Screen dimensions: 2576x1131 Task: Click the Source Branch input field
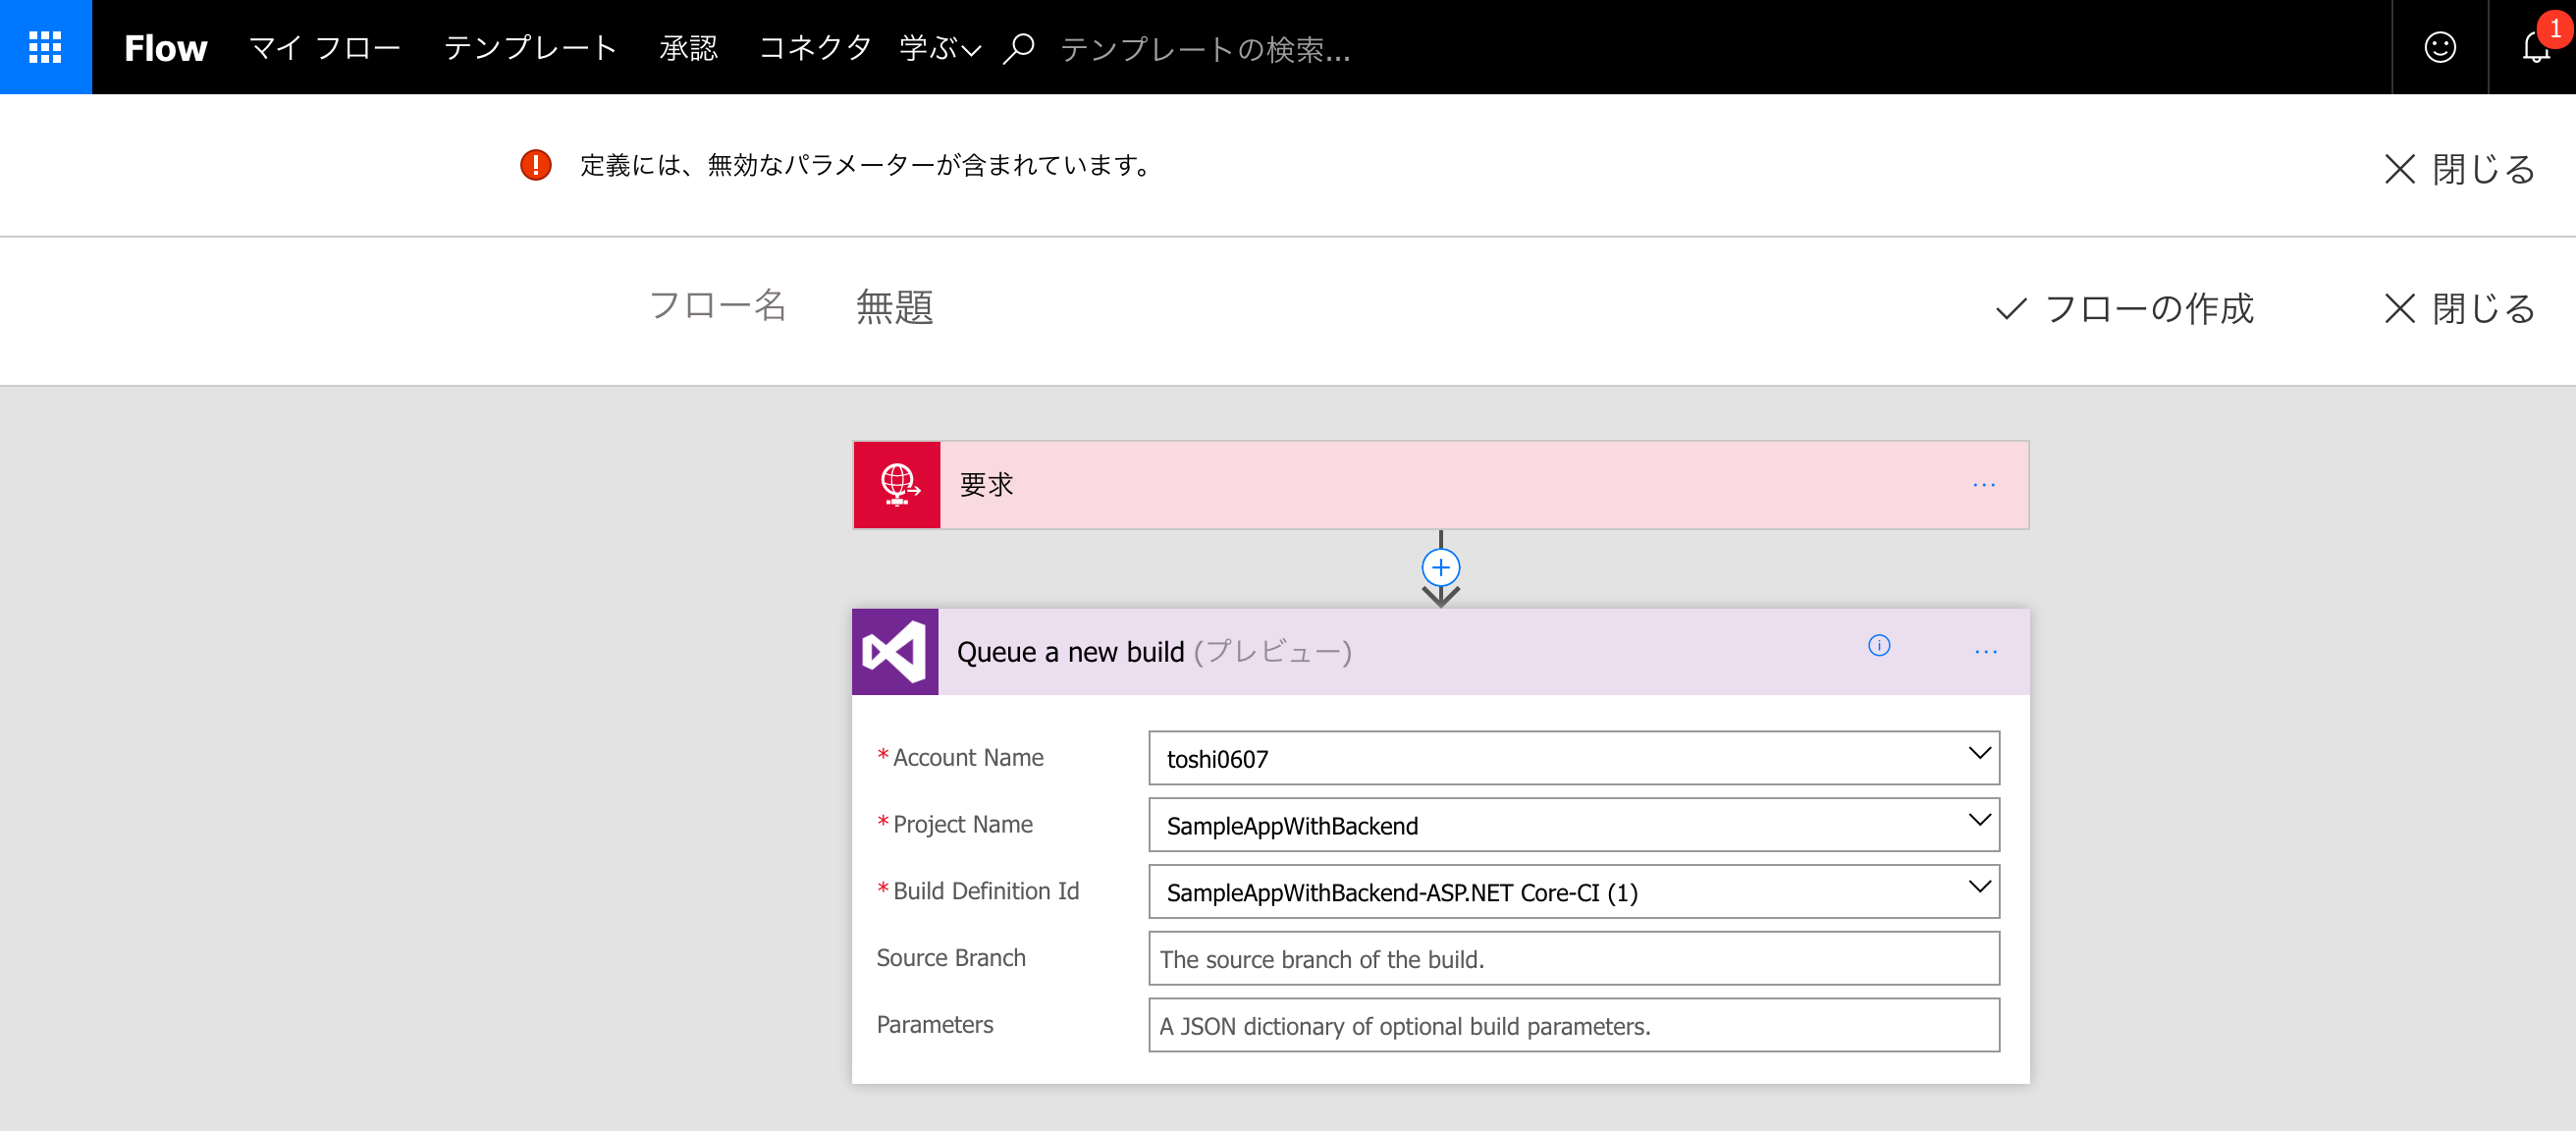click(x=1574, y=958)
